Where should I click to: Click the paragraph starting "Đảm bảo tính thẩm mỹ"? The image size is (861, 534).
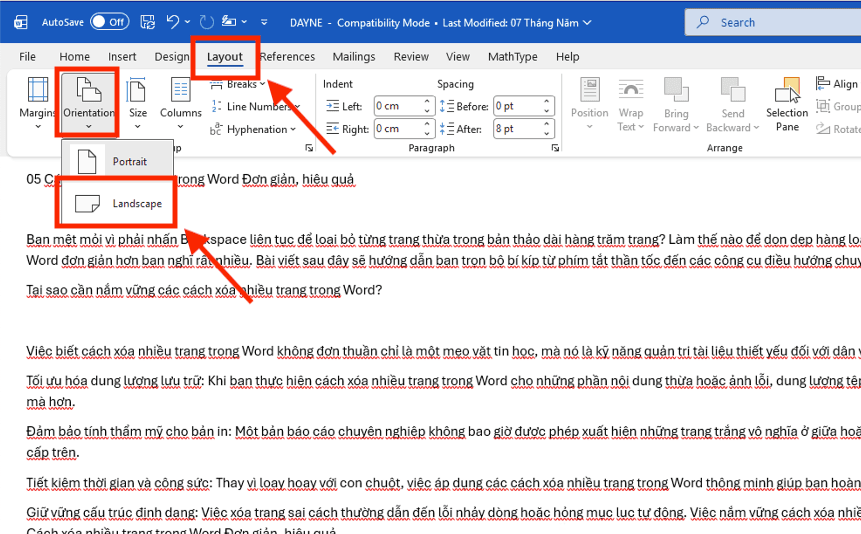[443, 442]
